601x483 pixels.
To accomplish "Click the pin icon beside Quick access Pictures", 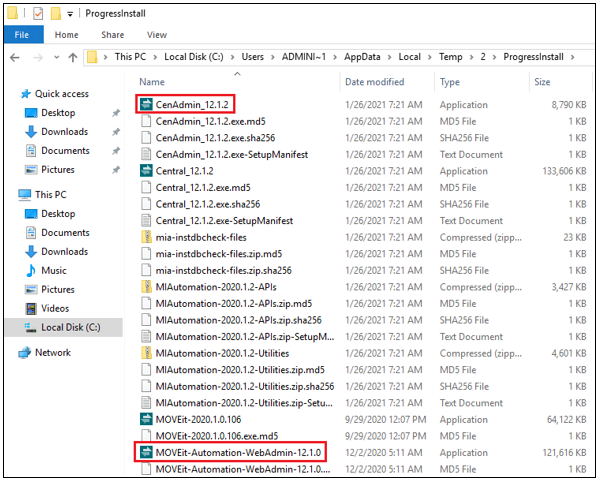I will coord(116,169).
